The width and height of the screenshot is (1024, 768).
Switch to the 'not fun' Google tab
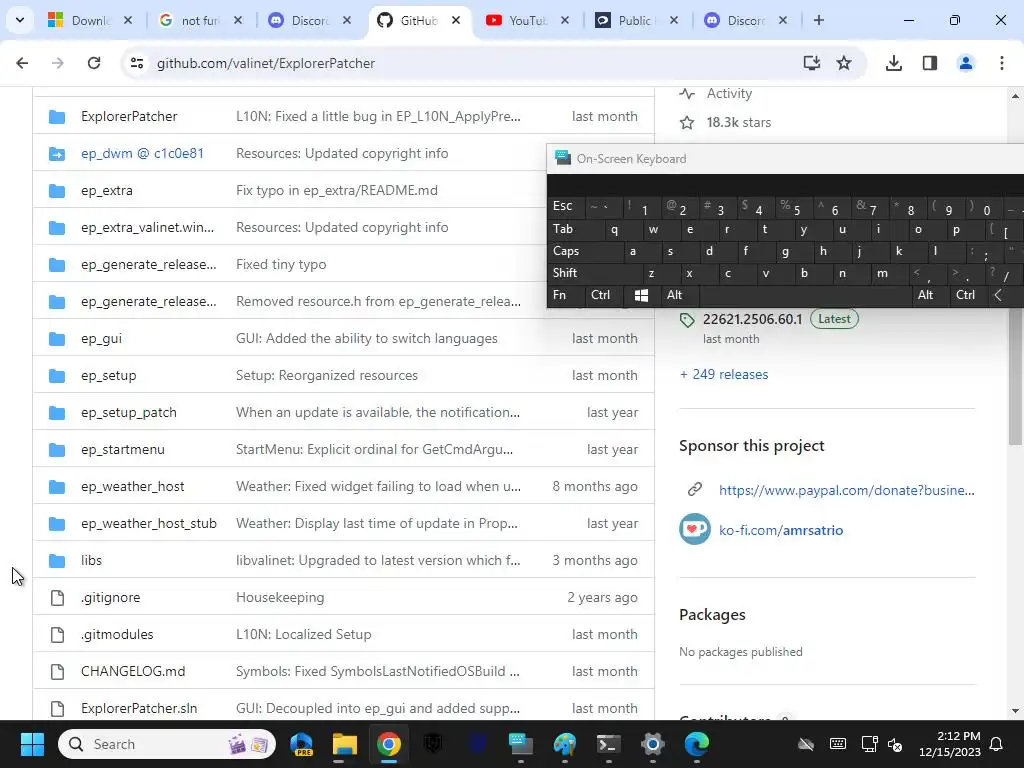point(200,20)
